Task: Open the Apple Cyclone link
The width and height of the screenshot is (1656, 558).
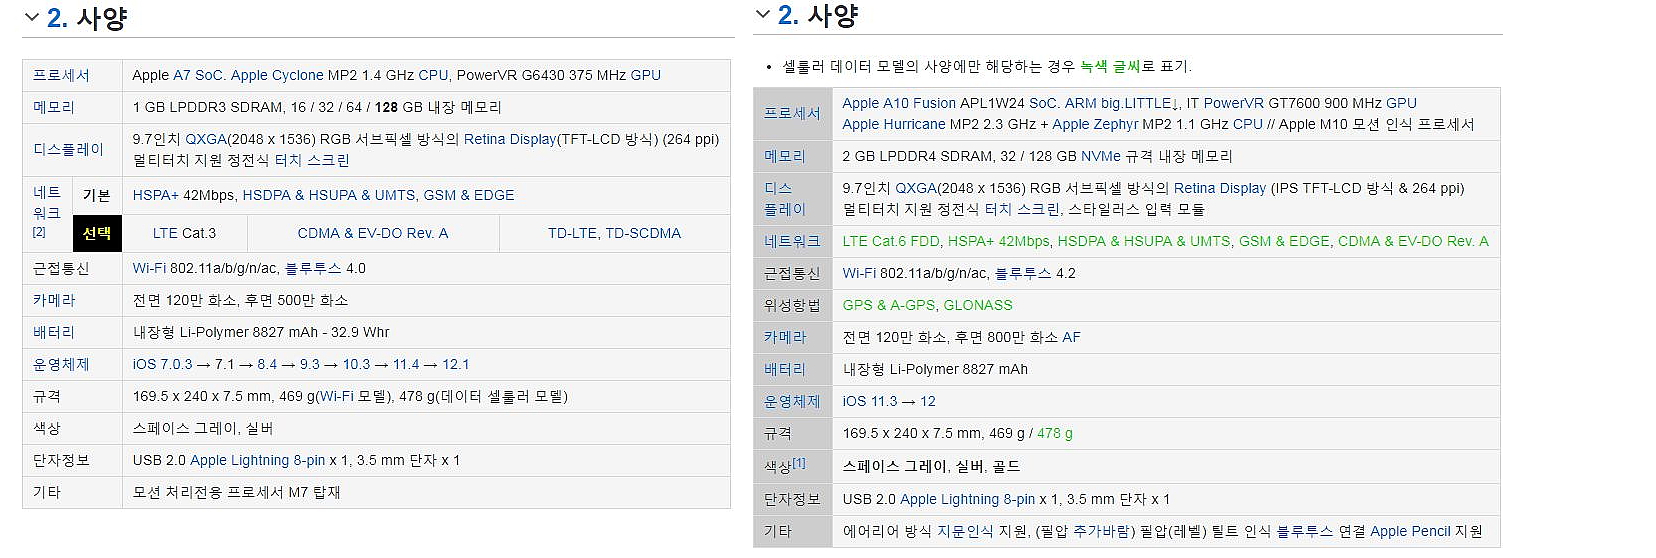Action: pos(277,75)
